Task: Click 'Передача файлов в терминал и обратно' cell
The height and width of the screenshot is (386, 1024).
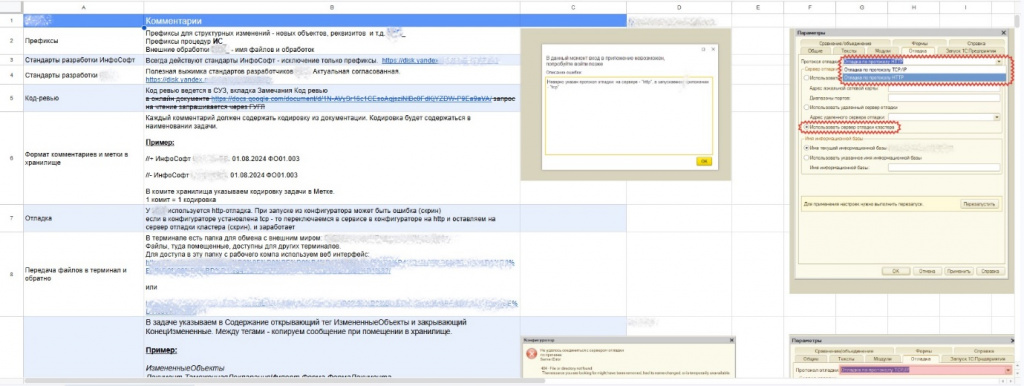Action: coord(84,274)
